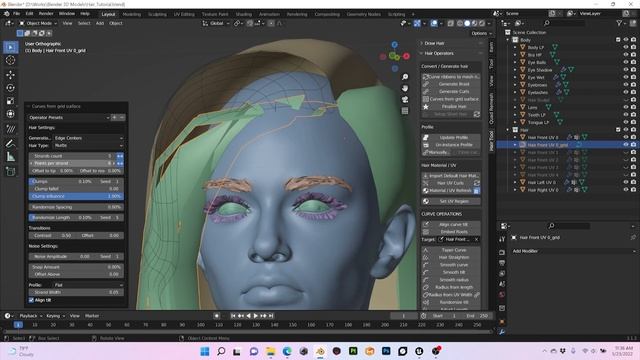640x360 pixels.
Task: Click the Generate Braid button
Action: click(x=451, y=84)
